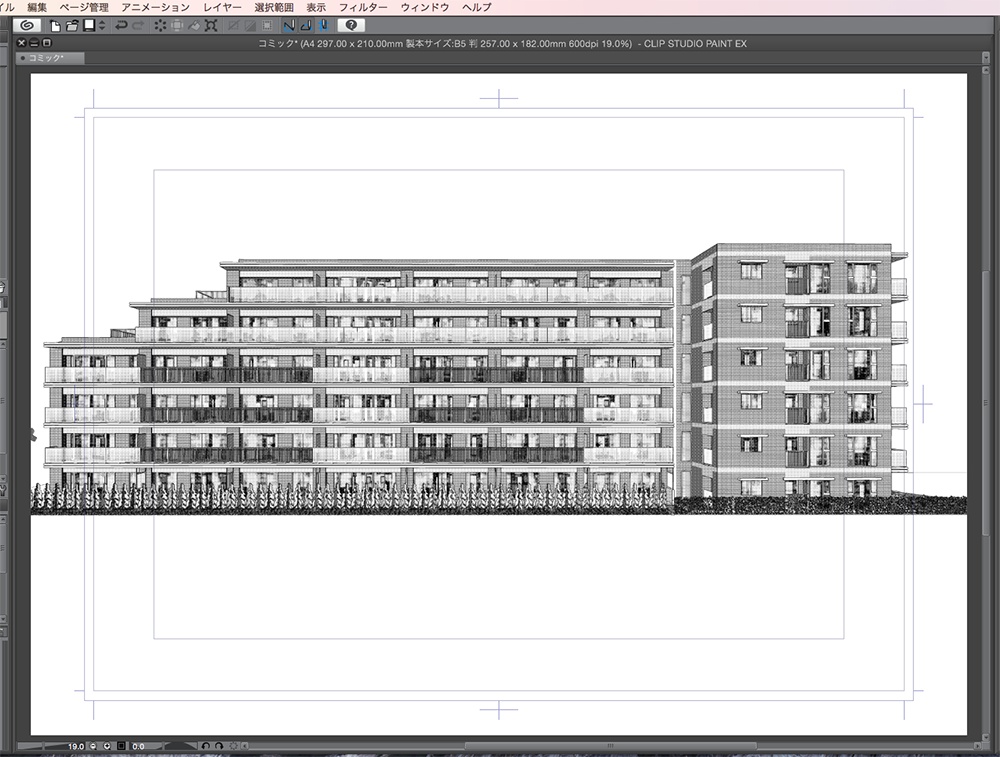Click the apartment building on the canvas
This screenshot has height=757, width=1000.
[x=475, y=379]
